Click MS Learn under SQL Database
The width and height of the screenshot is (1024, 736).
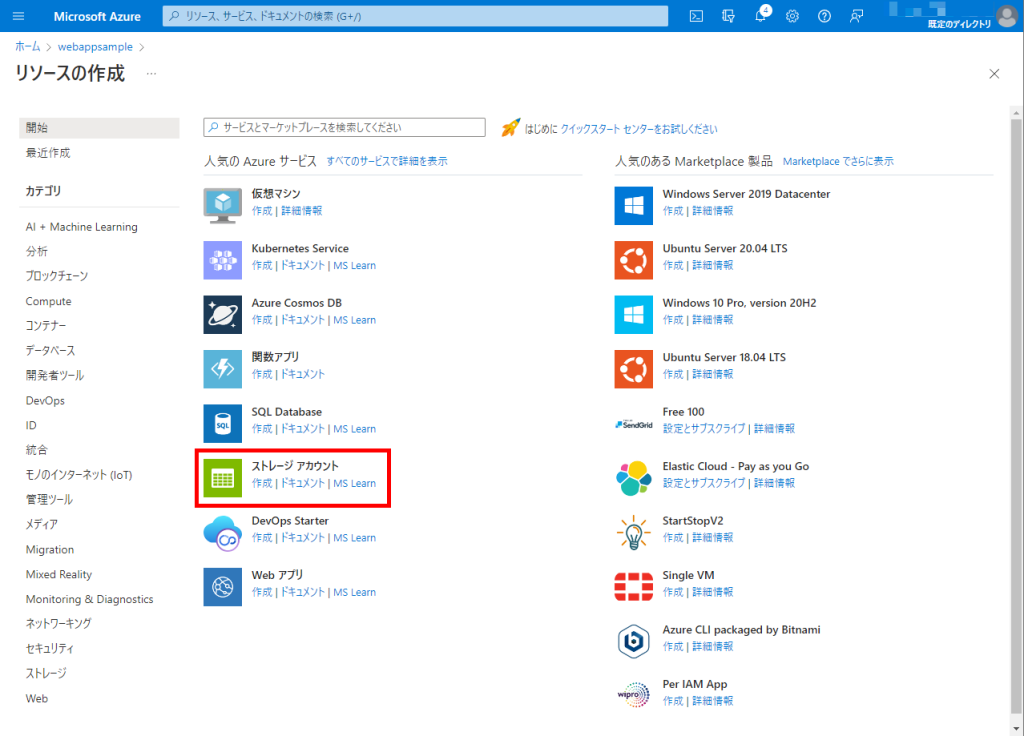coord(355,429)
